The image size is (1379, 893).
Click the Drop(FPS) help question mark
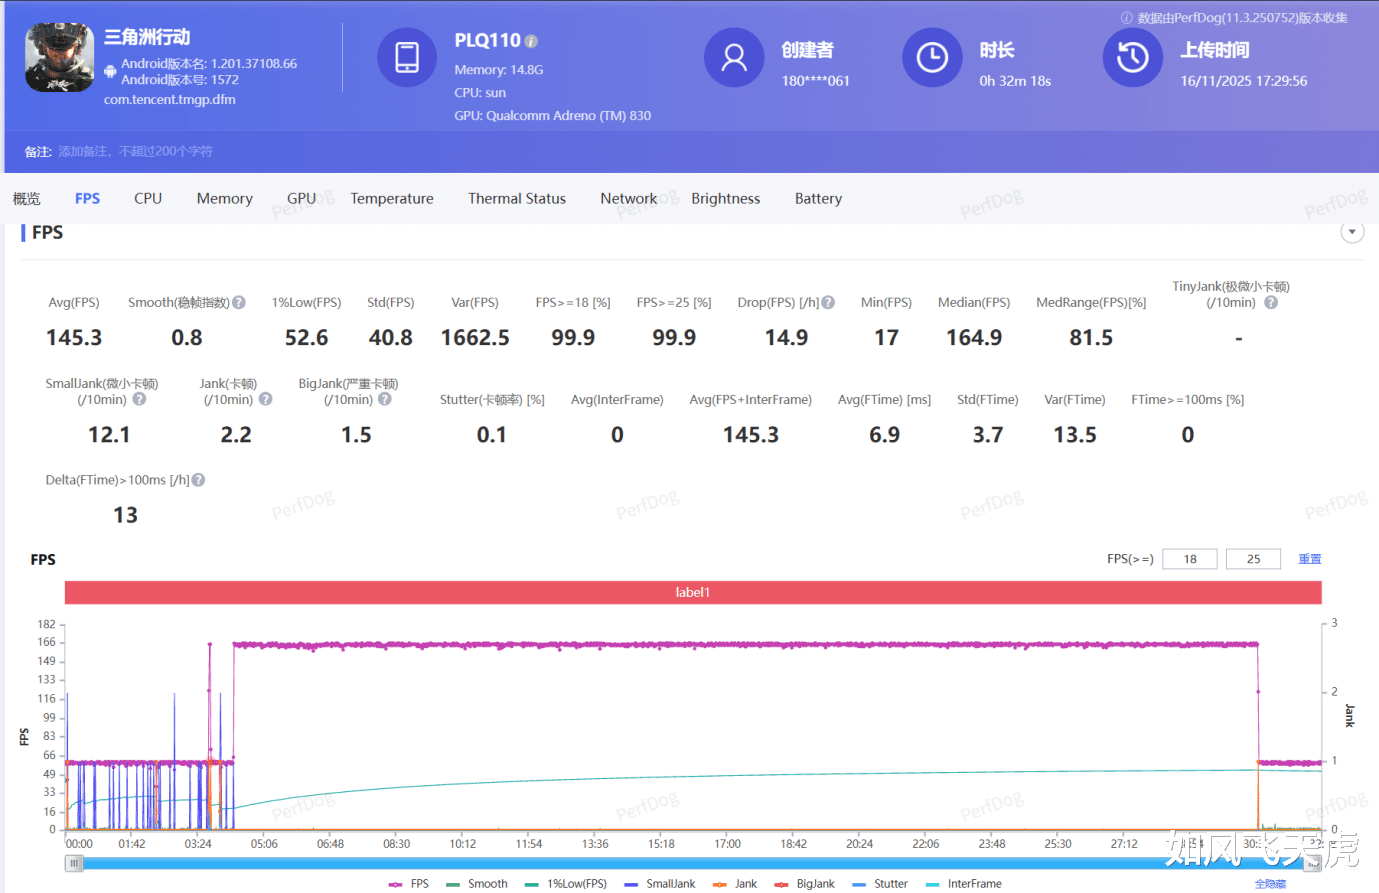point(828,303)
